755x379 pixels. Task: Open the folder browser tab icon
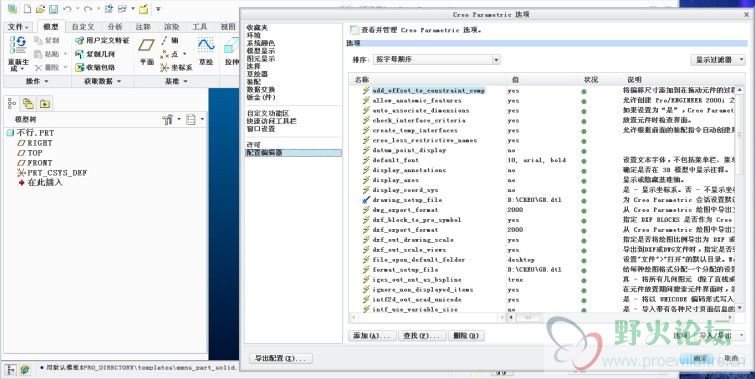45,104
